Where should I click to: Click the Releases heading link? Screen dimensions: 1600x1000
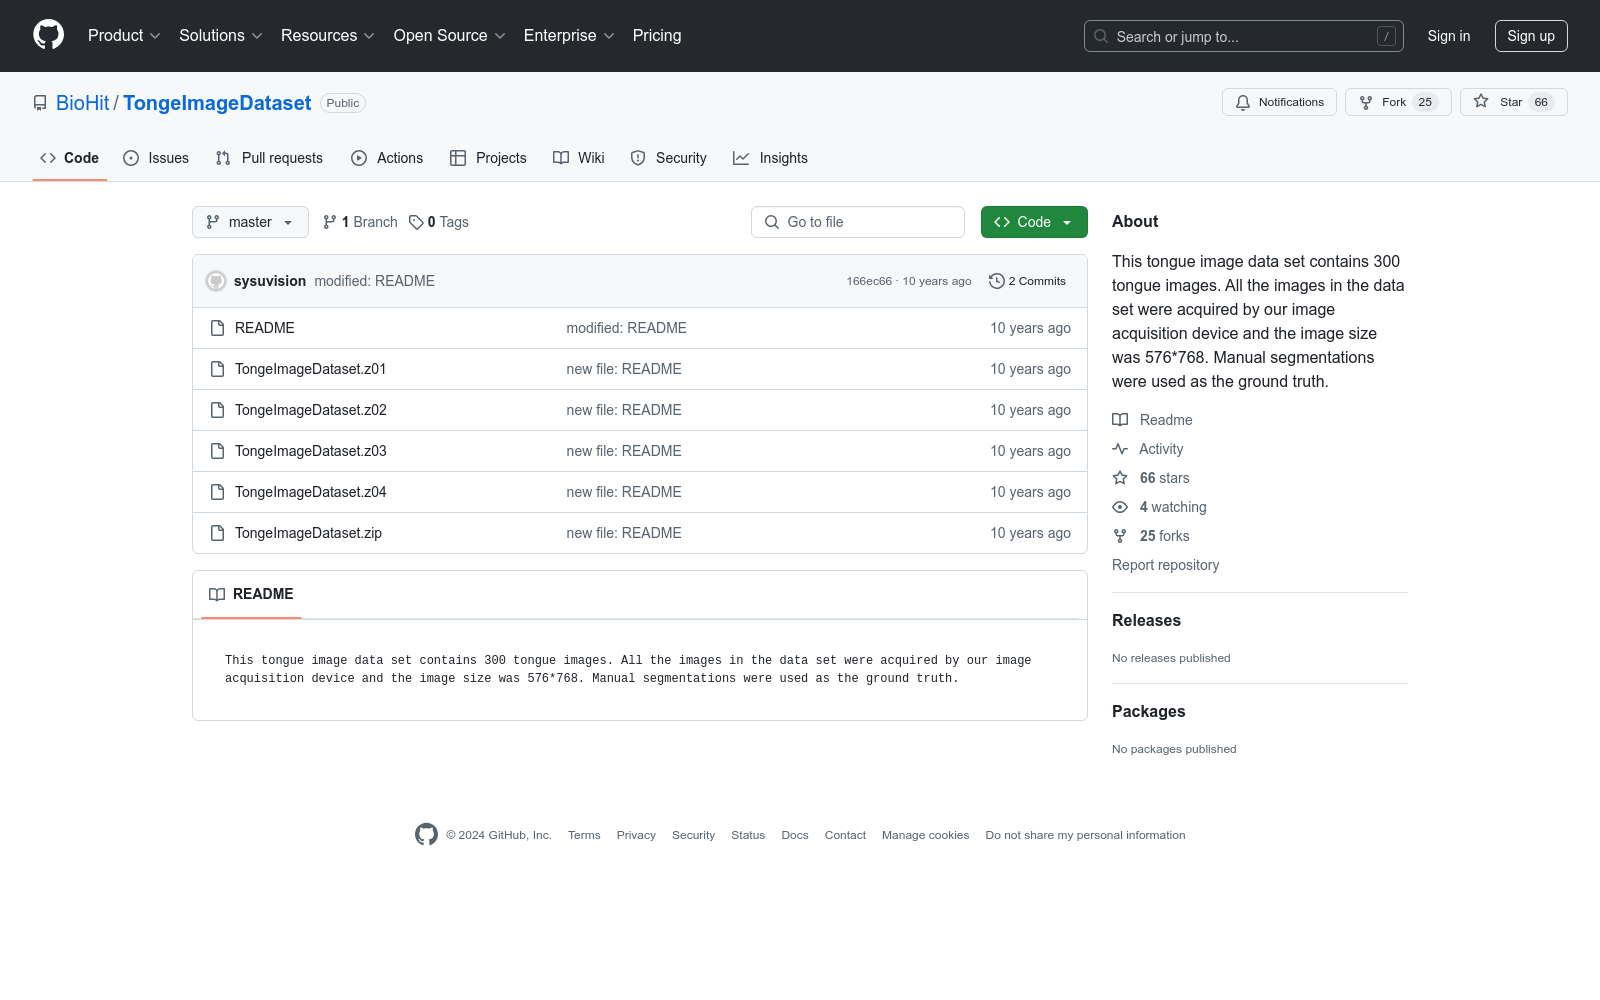[x=1146, y=620]
